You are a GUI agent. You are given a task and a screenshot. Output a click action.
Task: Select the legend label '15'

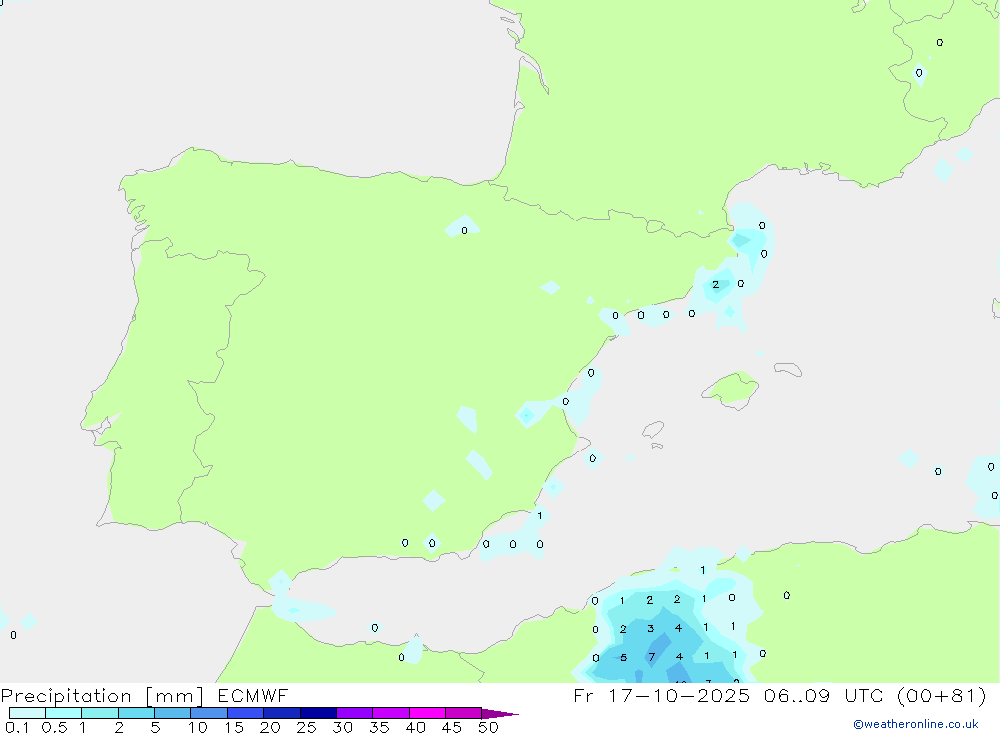(x=234, y=727)
